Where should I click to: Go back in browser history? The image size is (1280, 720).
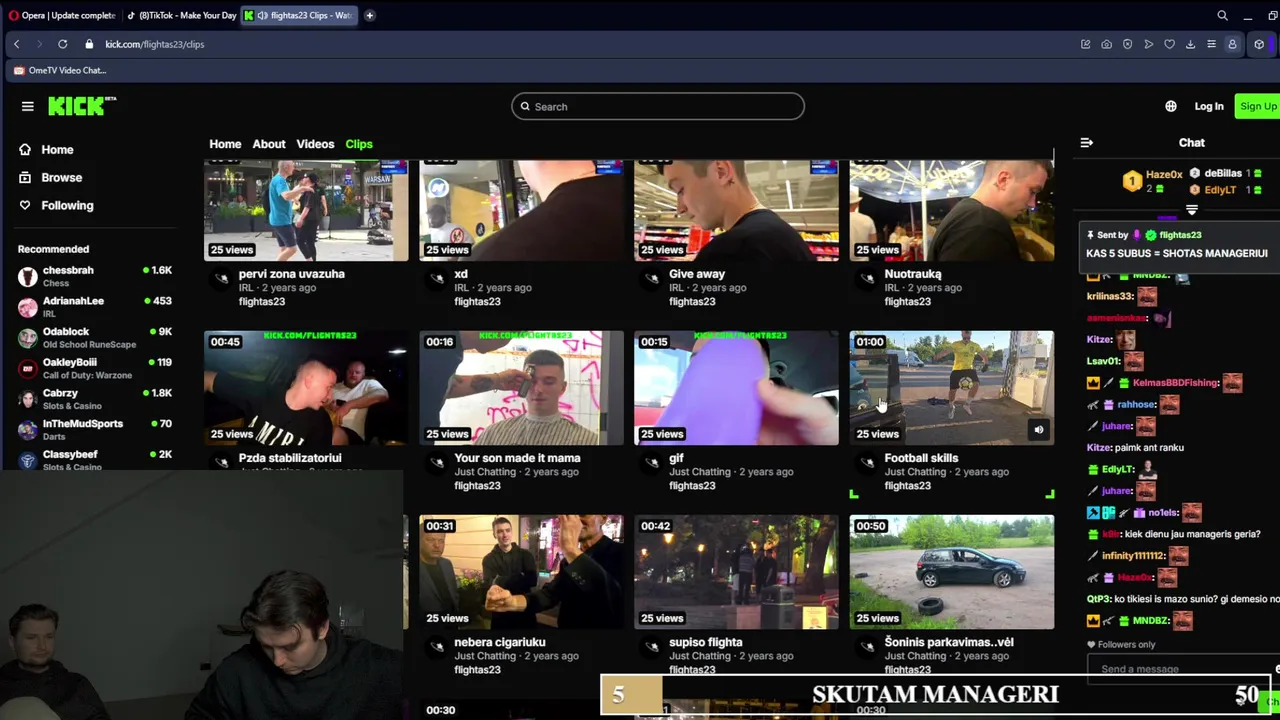click(x=16, y=44)
